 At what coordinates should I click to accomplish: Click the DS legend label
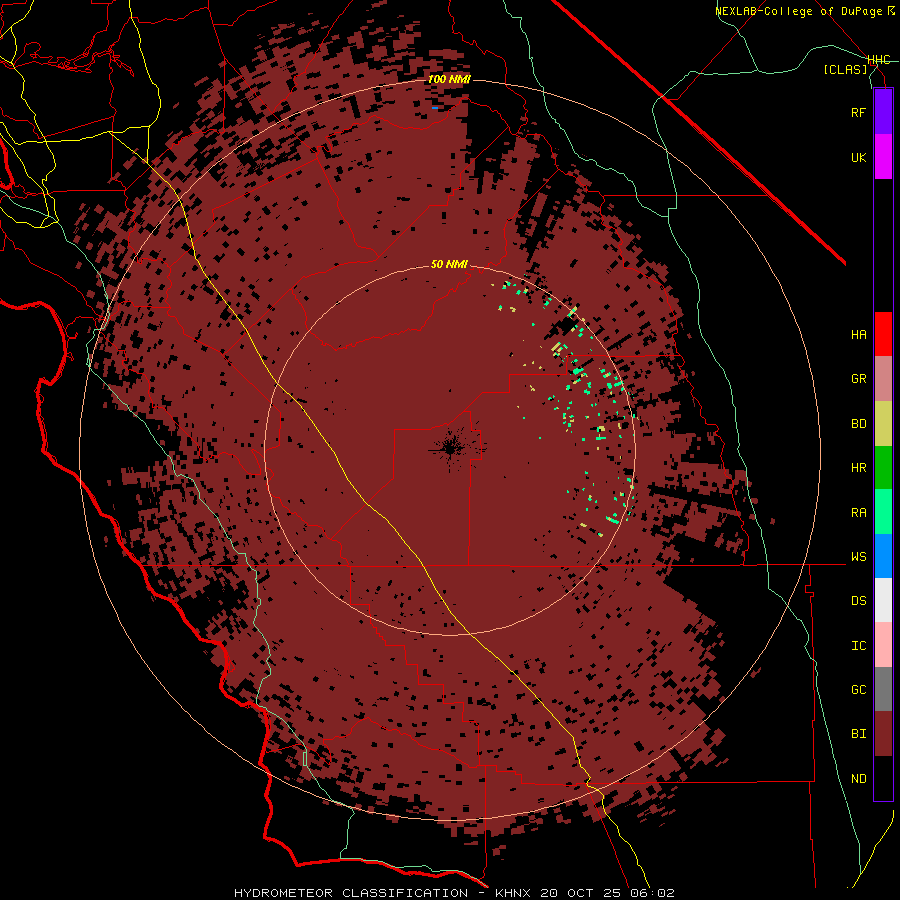858,601
